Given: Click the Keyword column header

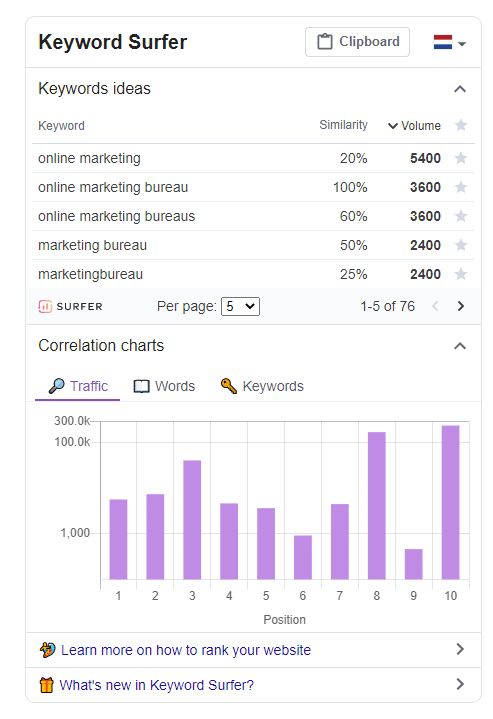Looking at the screenshot, I should (61, 126).
